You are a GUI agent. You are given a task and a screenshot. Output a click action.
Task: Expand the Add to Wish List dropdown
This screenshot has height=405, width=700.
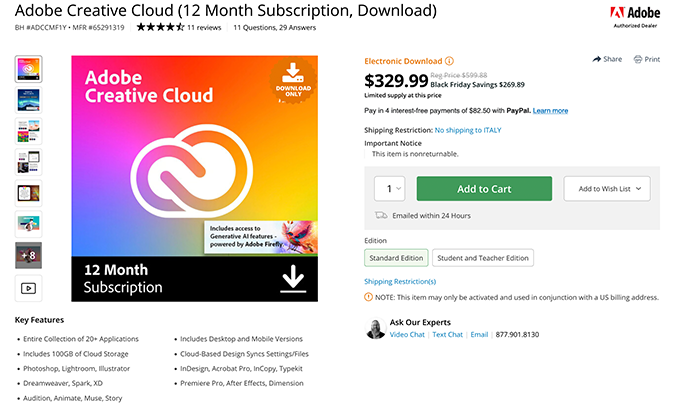pyautogui.click(x=607, y=188)
